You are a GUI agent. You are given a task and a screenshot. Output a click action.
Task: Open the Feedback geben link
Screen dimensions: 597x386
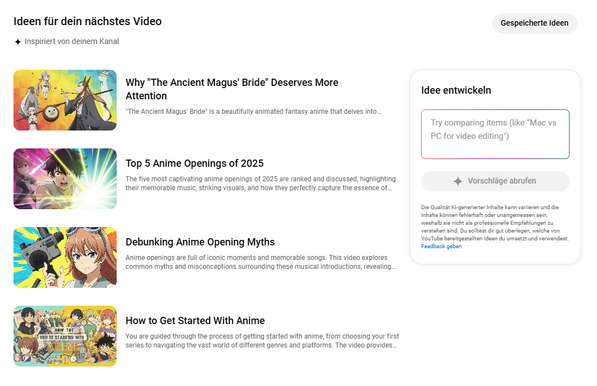click(x=441, y=246)
